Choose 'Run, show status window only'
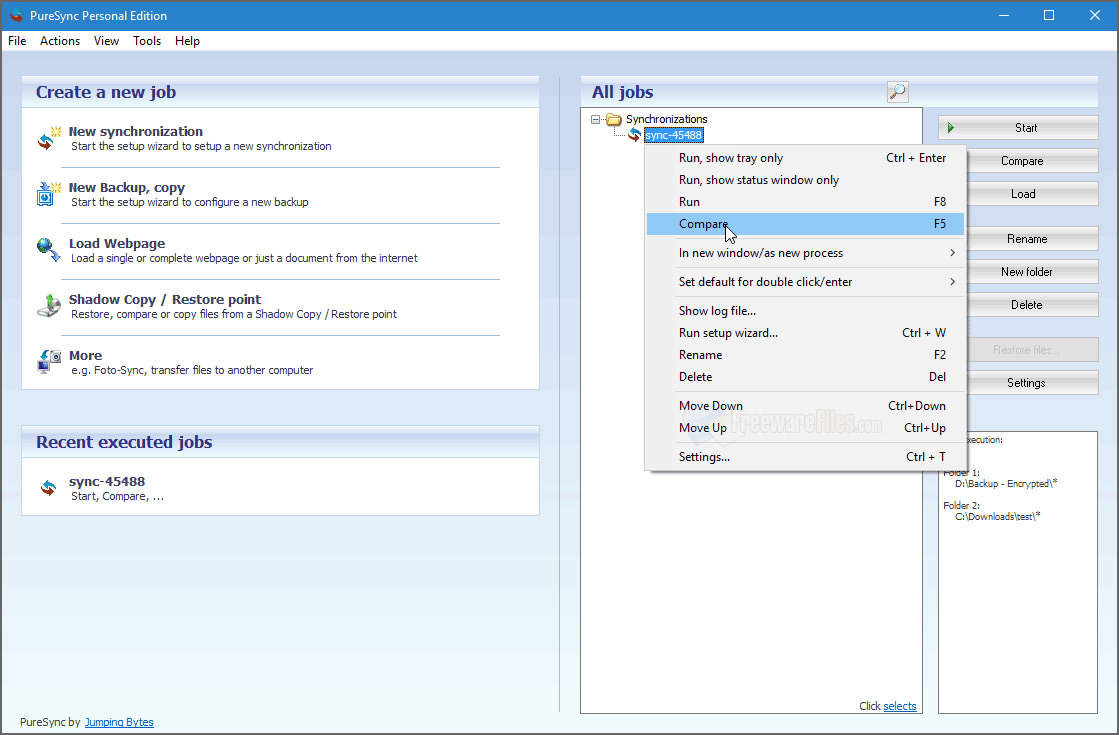 click(805, 180)
